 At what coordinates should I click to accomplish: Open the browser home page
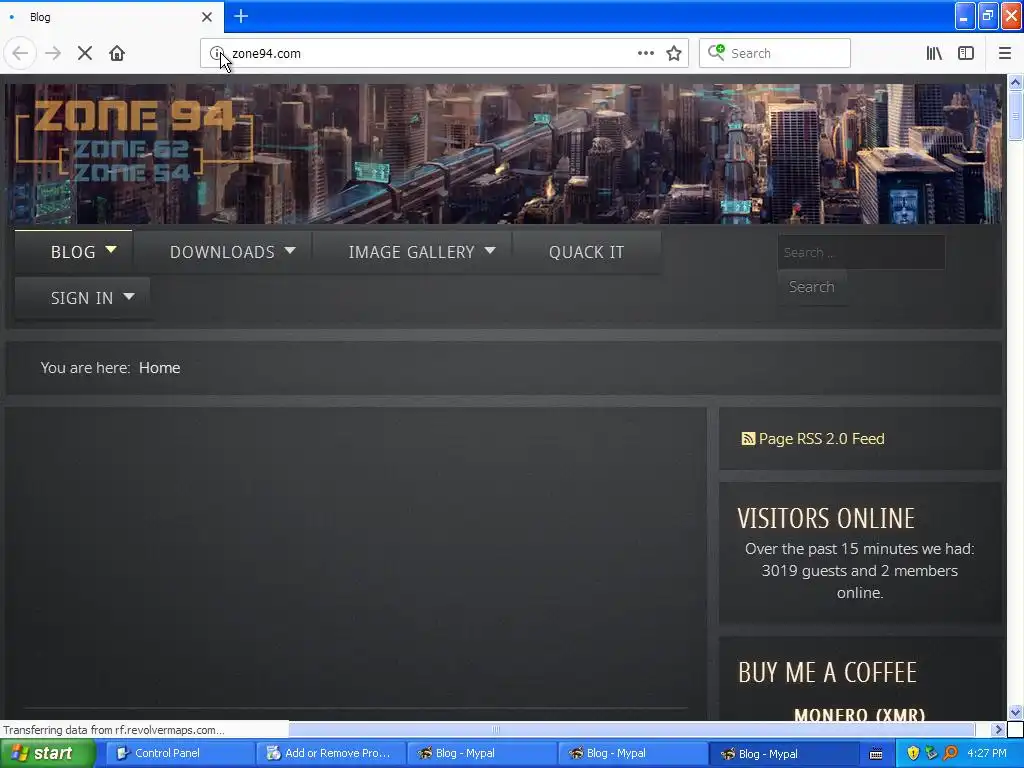[x=117, y=53]
